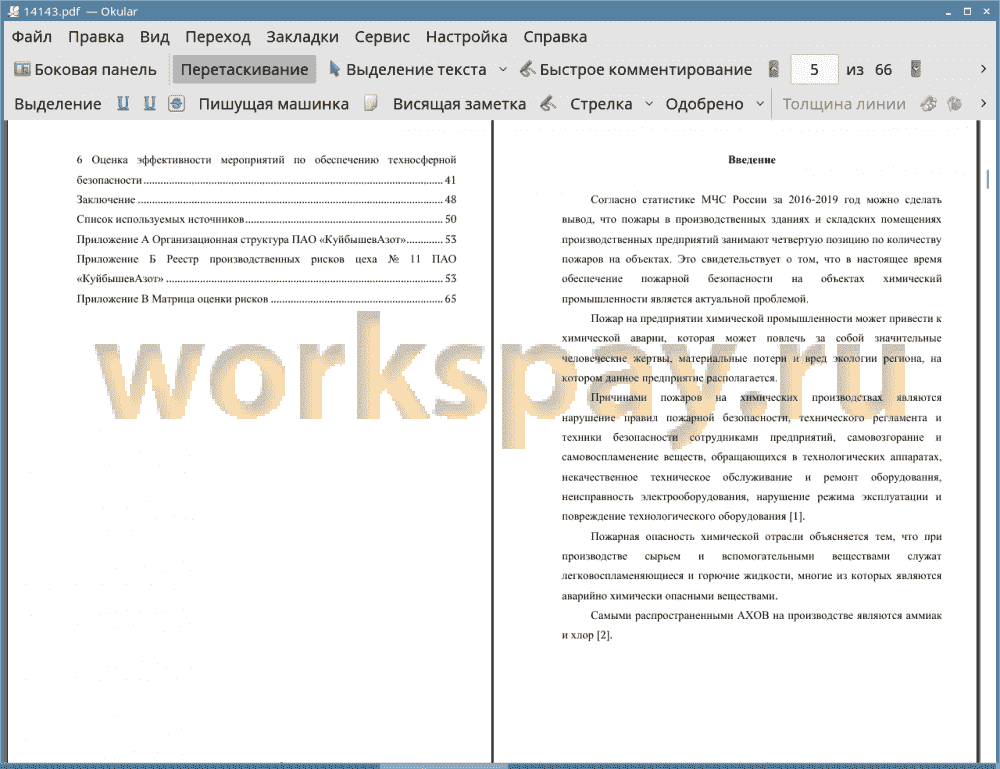Toggle the Боковая панель sidebar button
Image resolution: width=1000 pixels, height=769 pixels.
(85, 69)
